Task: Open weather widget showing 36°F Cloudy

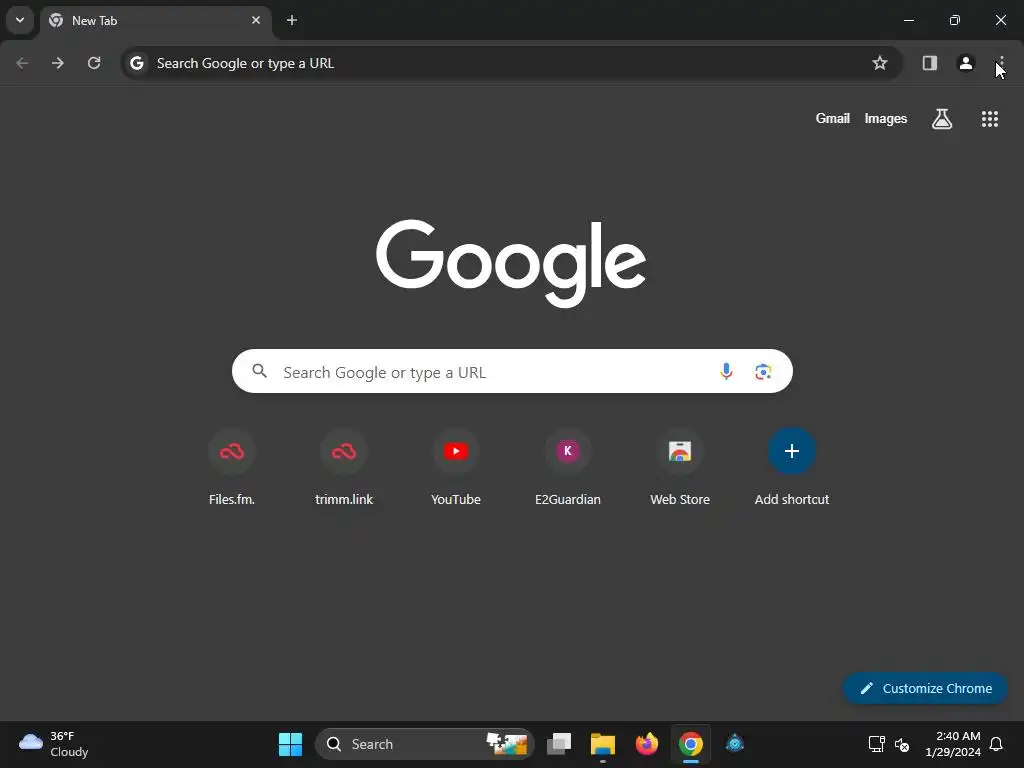Action: tap(54, 744)
